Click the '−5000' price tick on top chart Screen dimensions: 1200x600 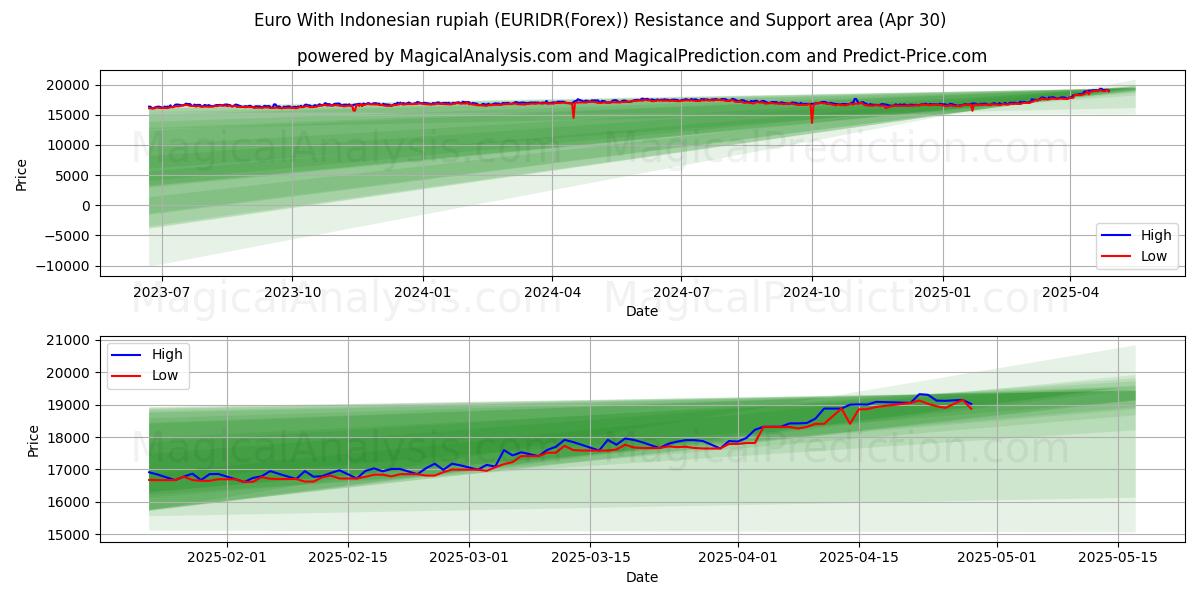click(x=69, y=236)
